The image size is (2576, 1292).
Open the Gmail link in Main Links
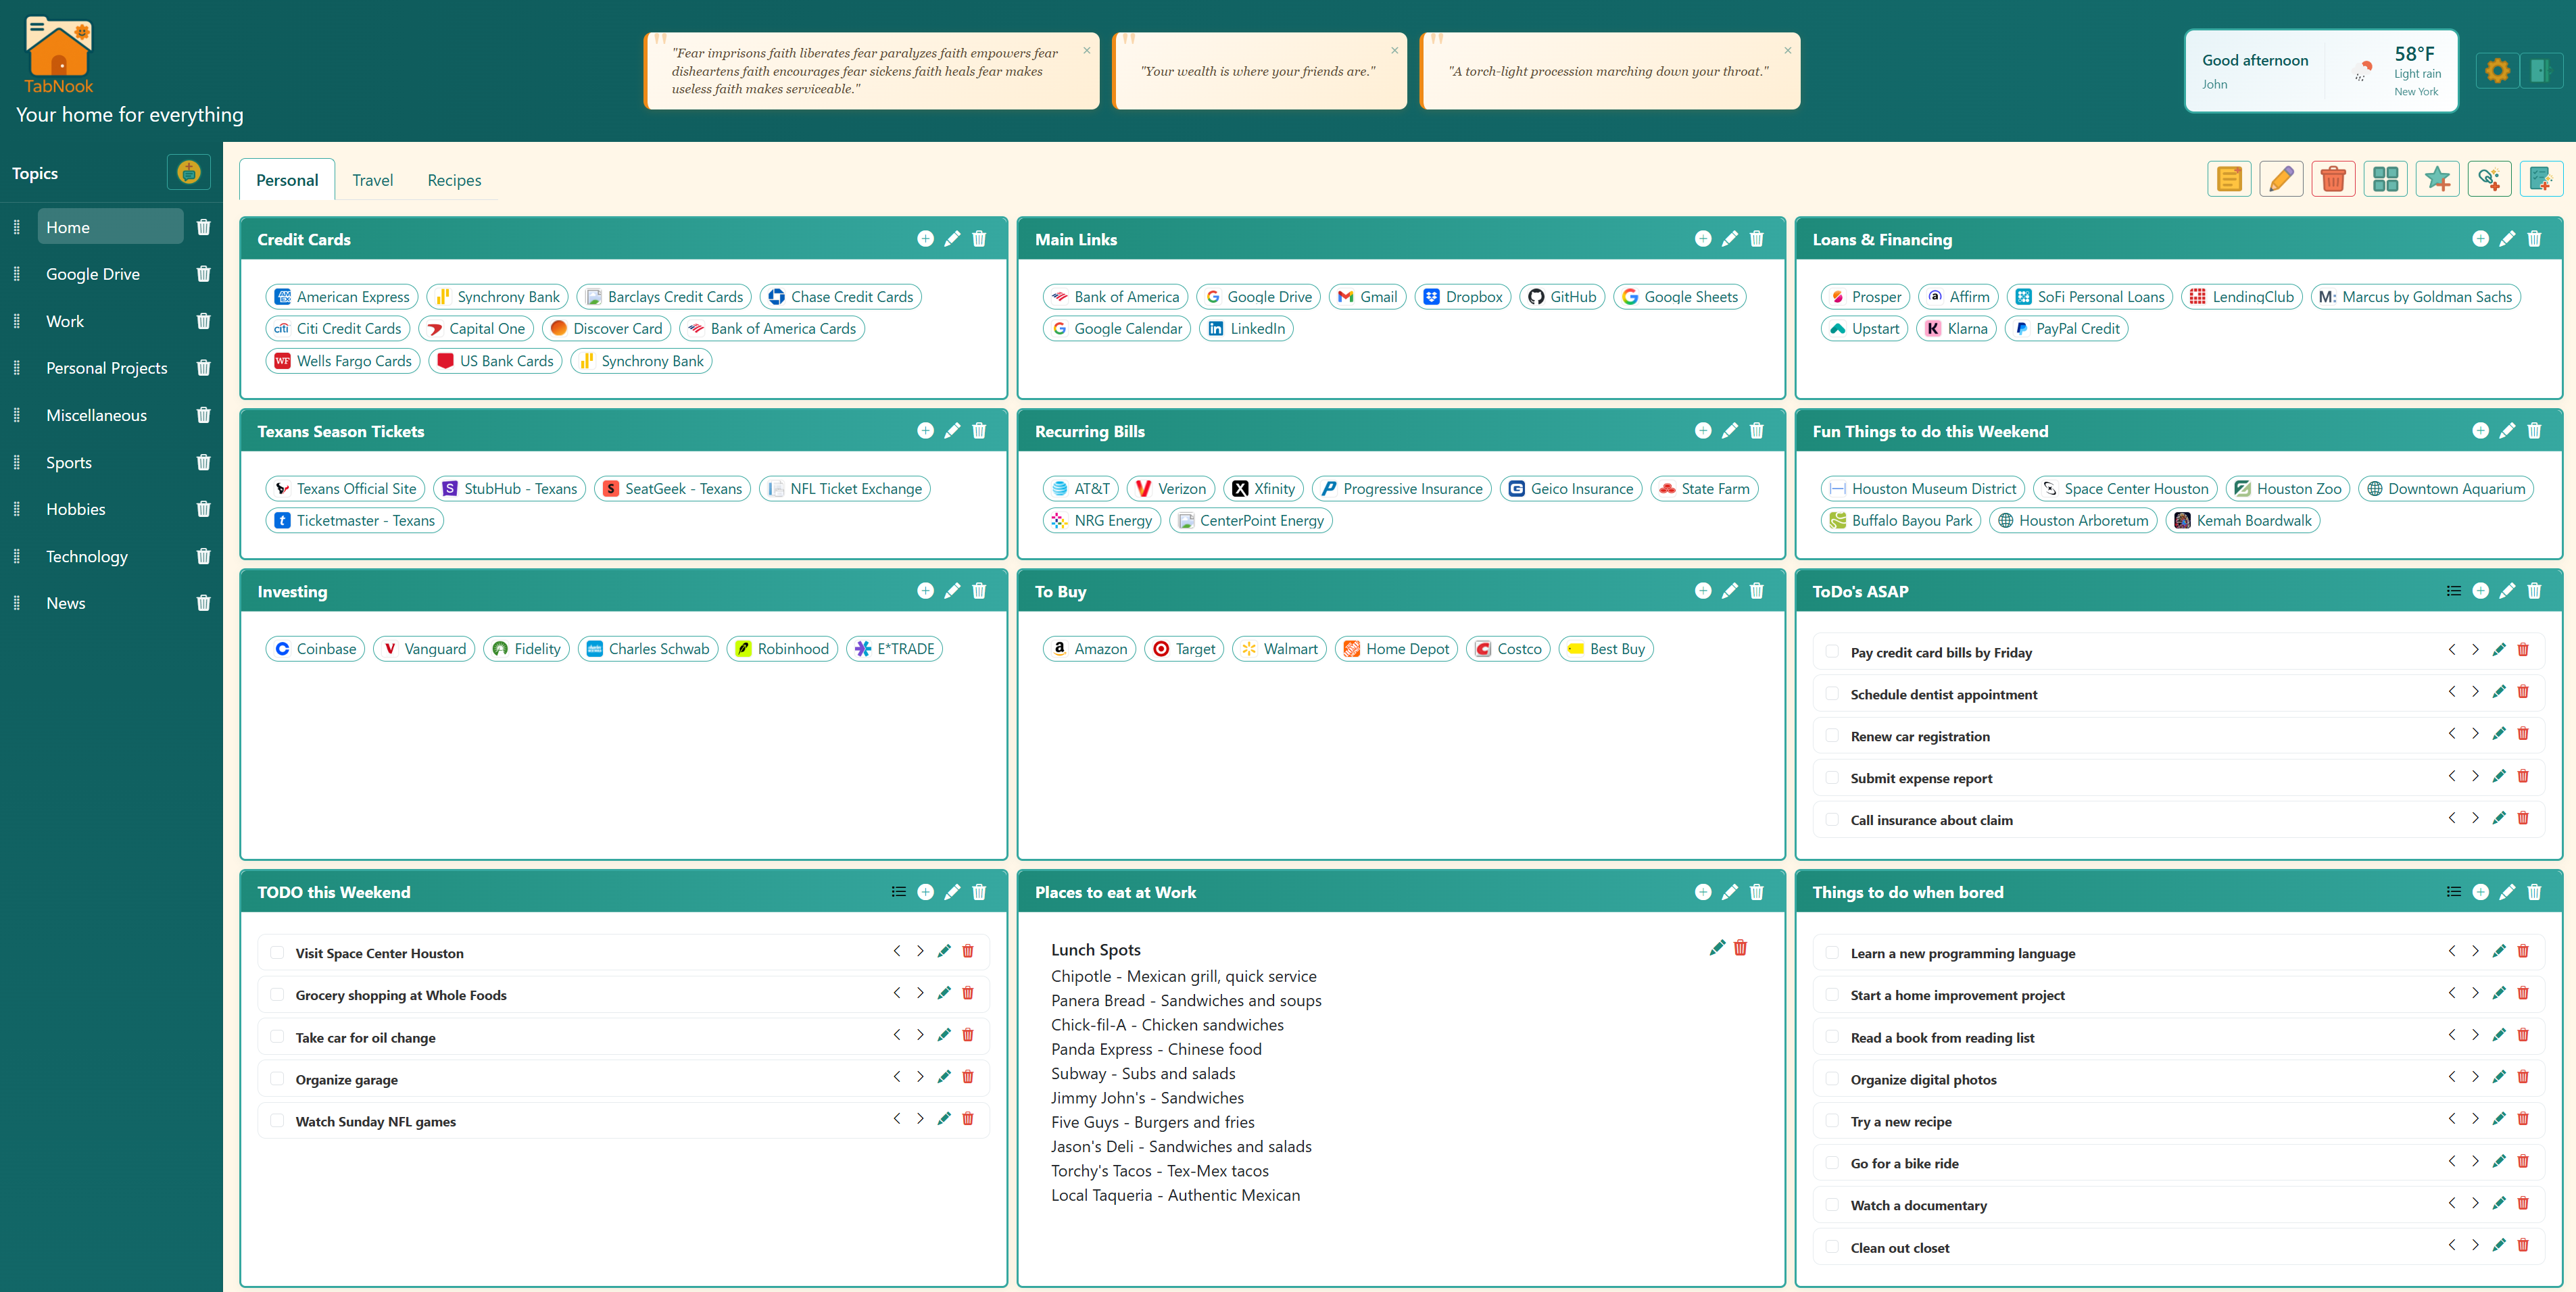click(1368, 296)
